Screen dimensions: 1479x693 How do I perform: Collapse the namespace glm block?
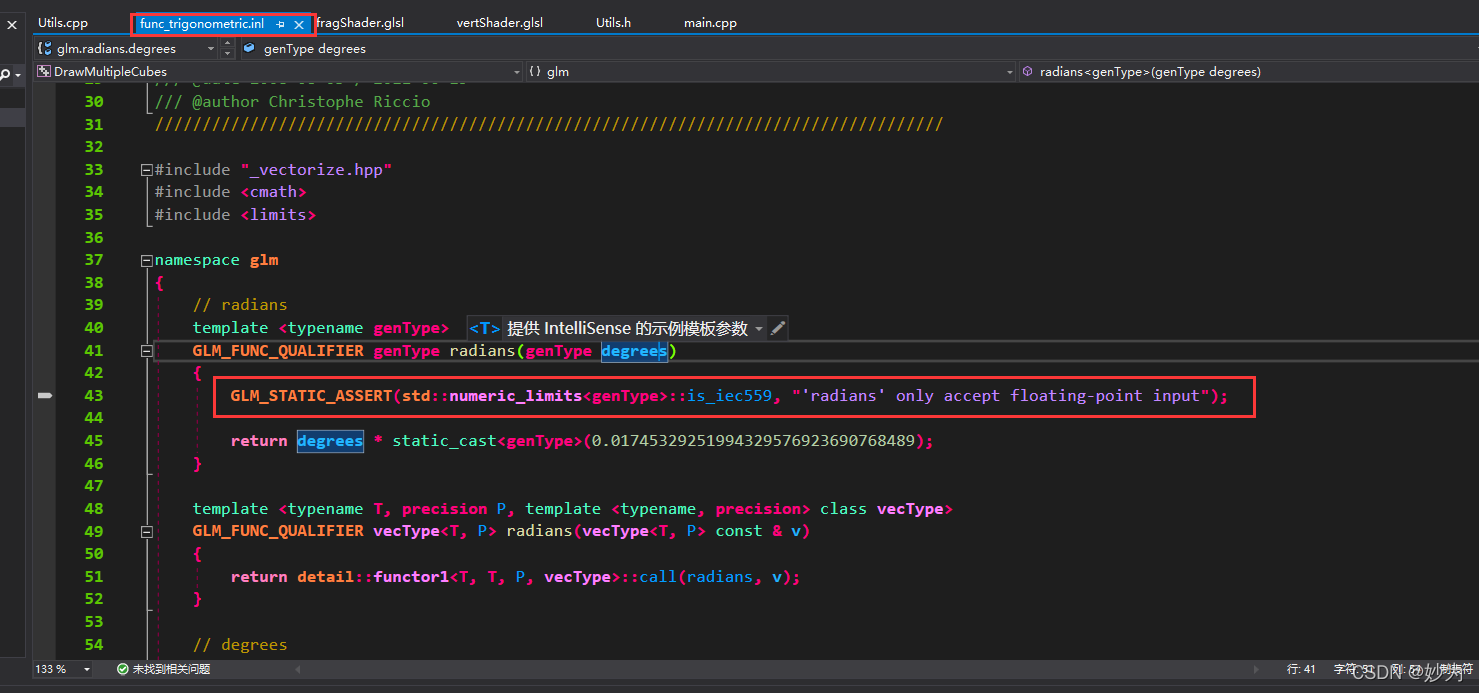[x=147, y=260]
